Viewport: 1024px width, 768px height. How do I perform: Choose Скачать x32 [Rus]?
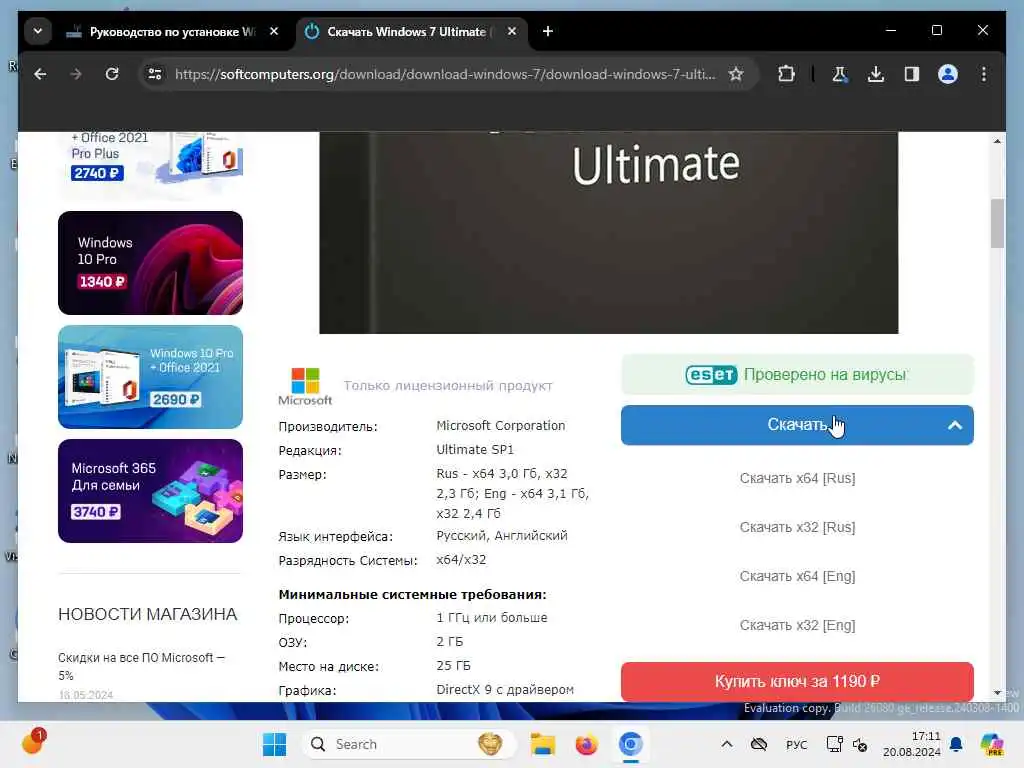tap(797, 527)
